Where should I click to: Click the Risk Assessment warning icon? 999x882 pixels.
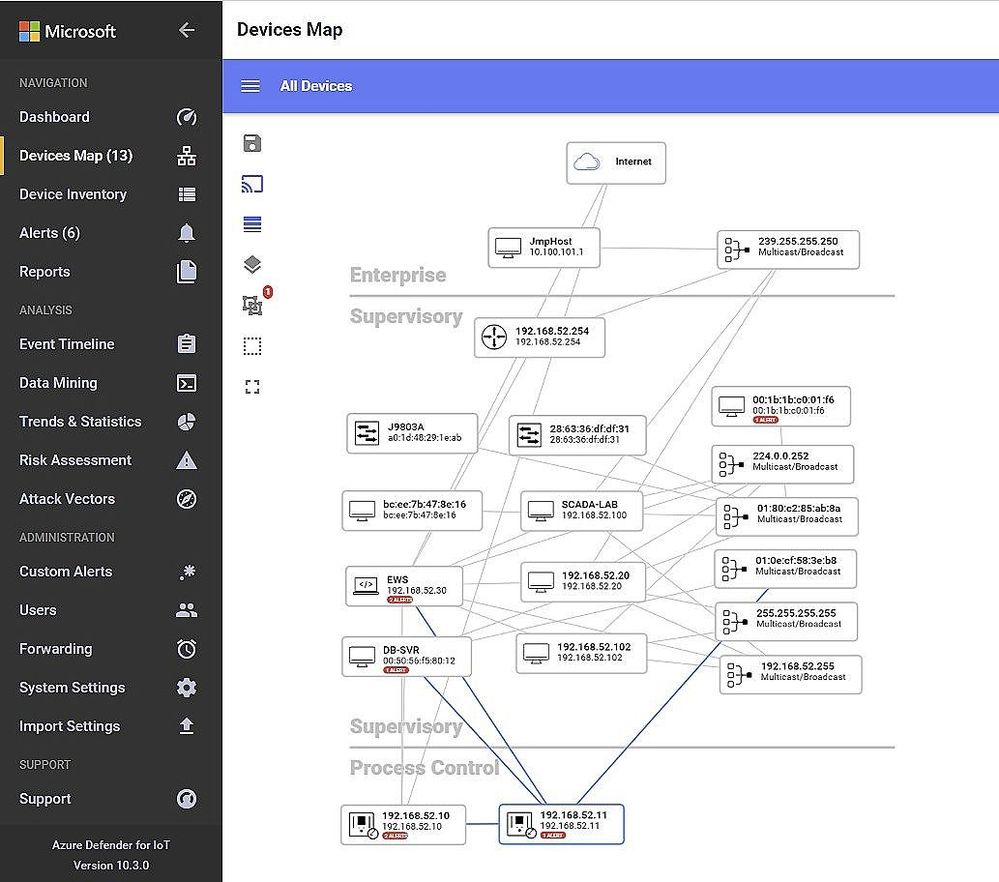(x=187, y=460)
